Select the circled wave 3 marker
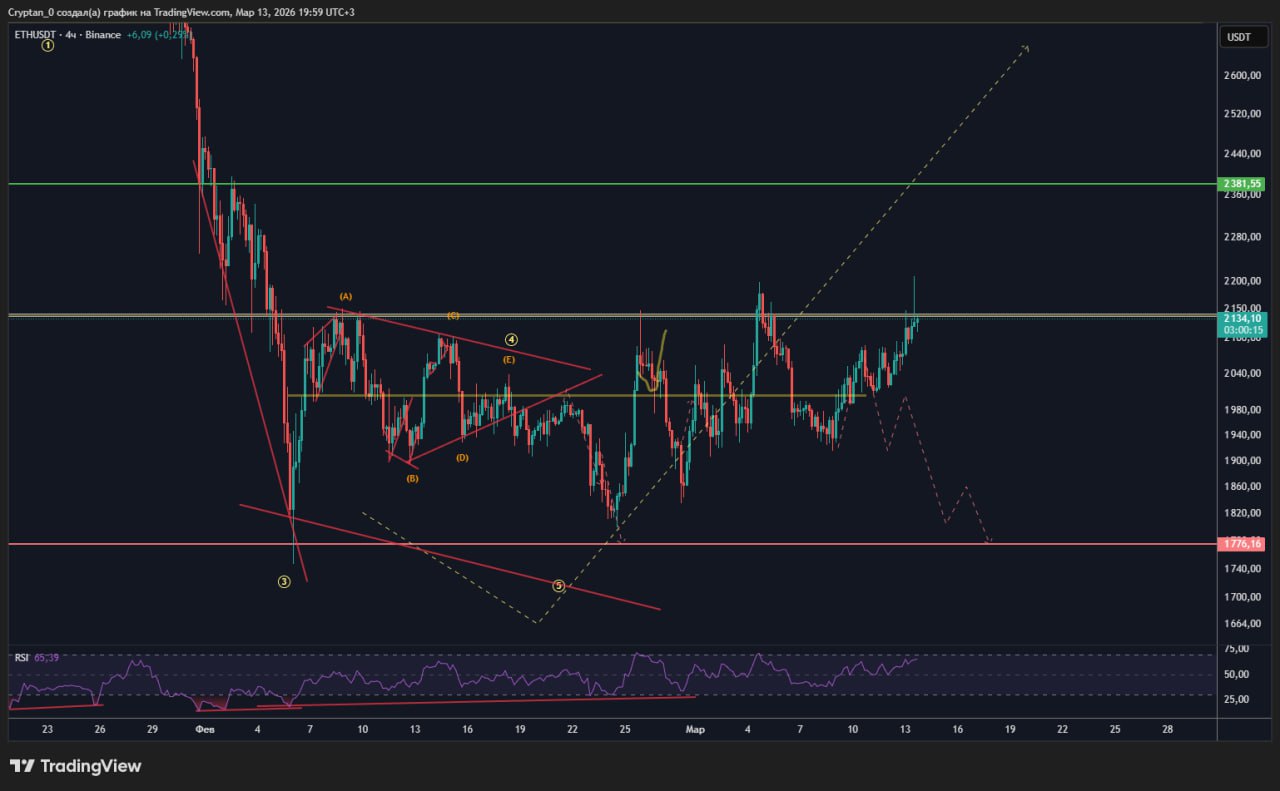The width and height of the screenshot is (1280, 791). (x=284, y=581)
